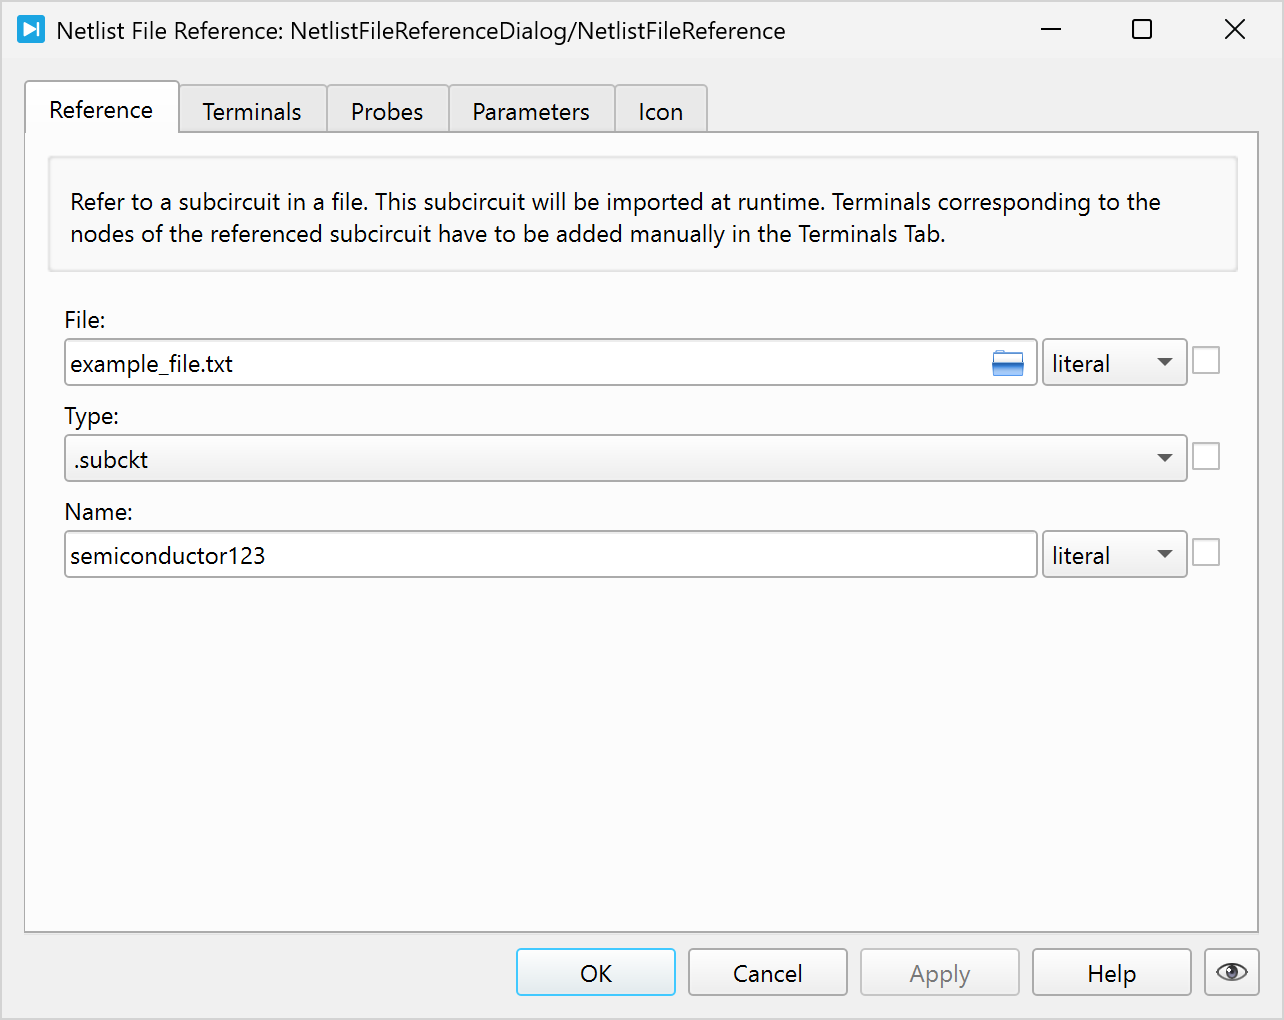Switch to the Terminals tab
This screenshot has width=1284, height=1020.
coord(252,111)
